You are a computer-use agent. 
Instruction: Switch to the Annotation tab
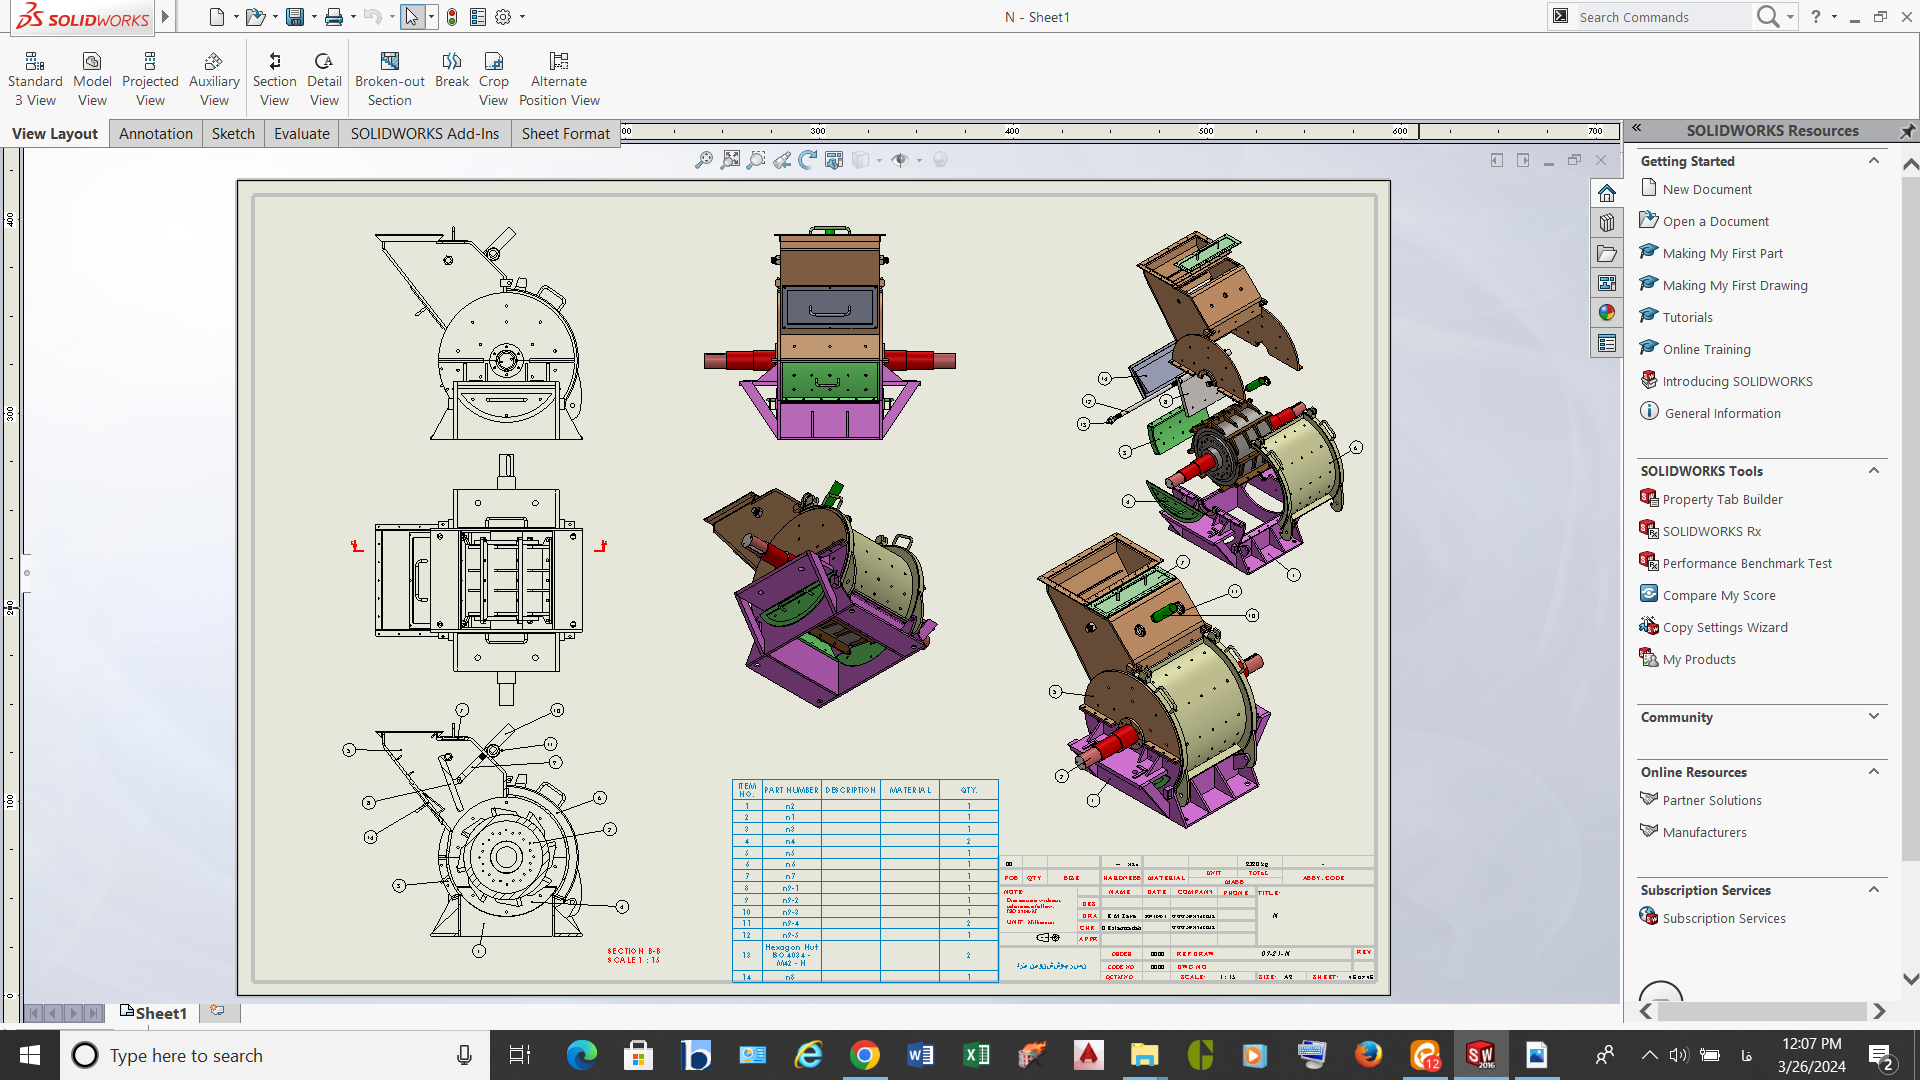156,134
